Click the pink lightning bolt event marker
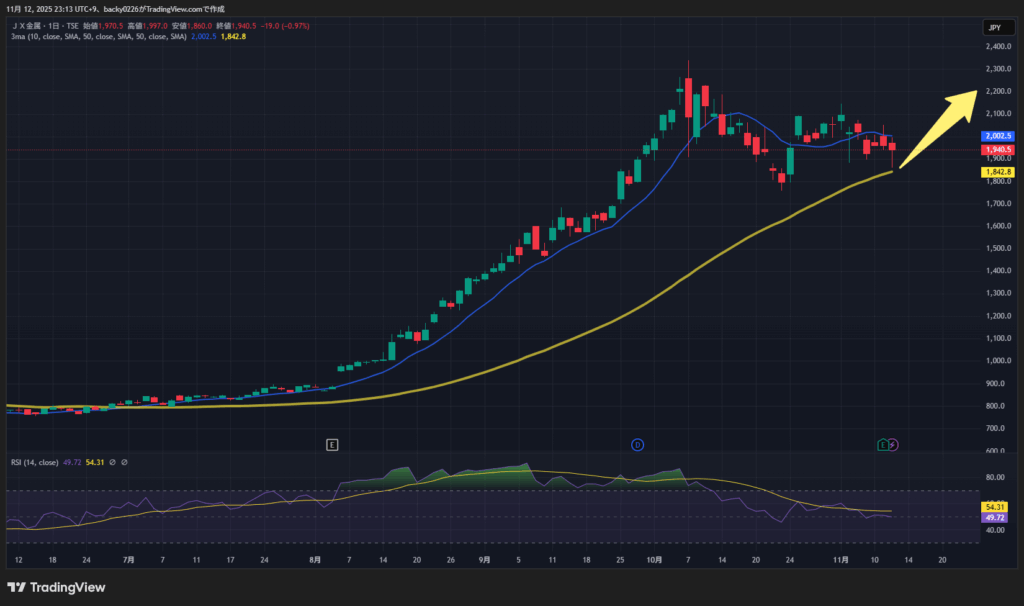1024x606 pixels. click(893, 444)
